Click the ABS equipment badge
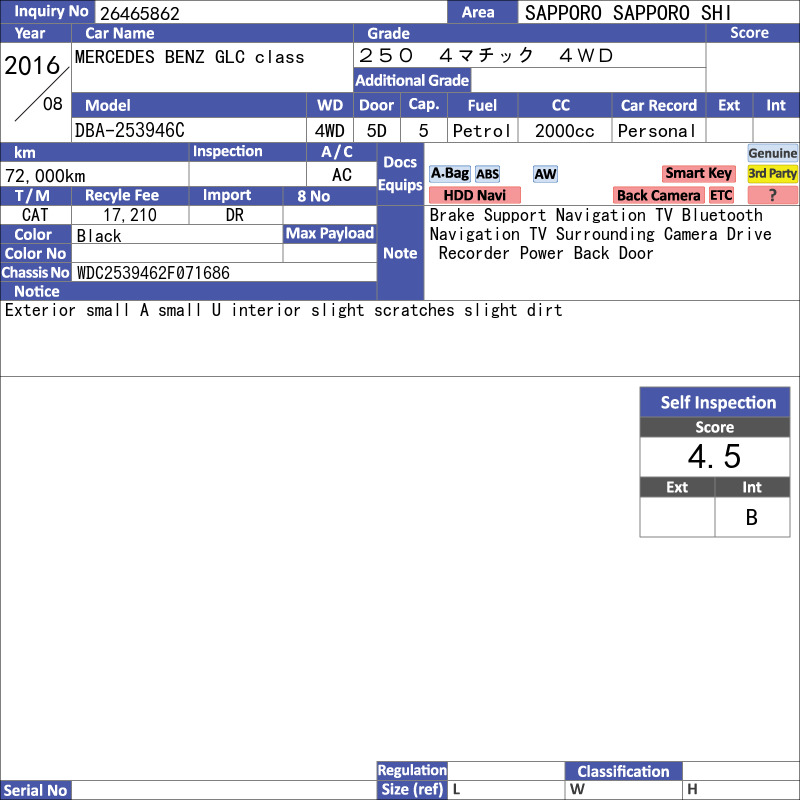 tap(487, 174)
